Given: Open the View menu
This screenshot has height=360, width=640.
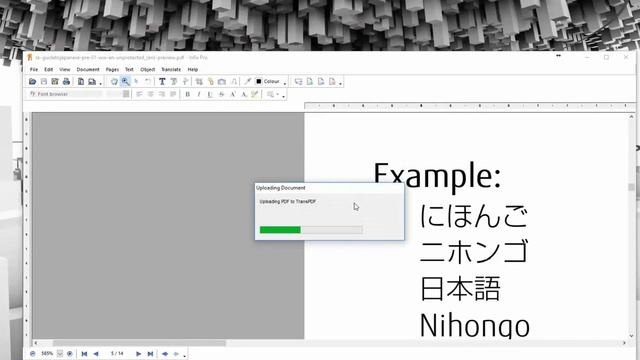Looking at the screenshot, I should coord(64,69).
